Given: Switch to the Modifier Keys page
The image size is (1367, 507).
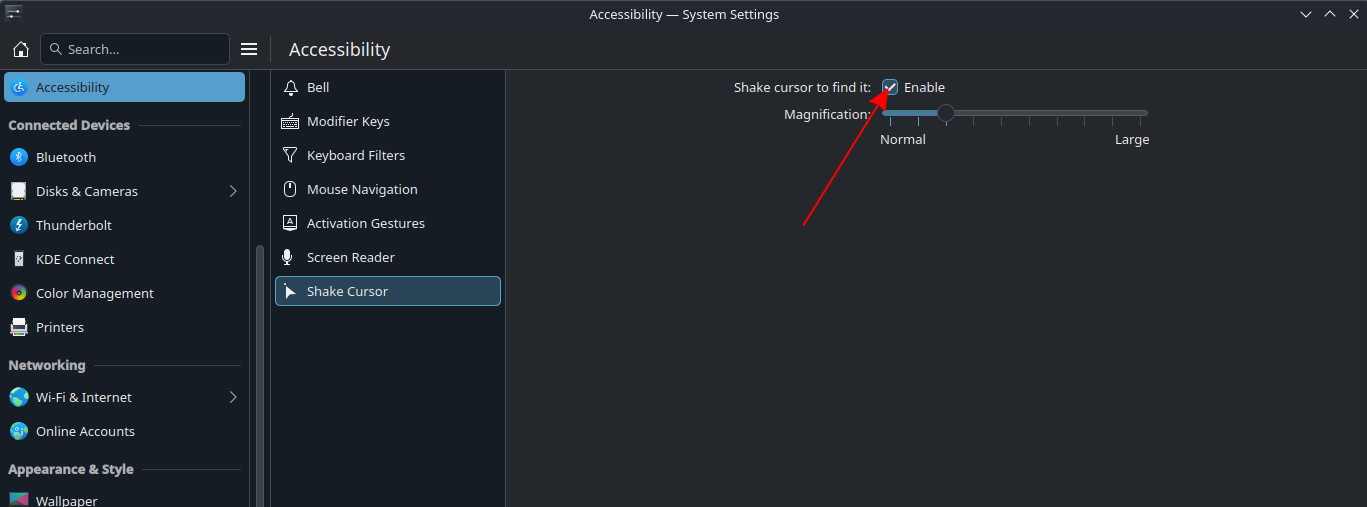Looking at the screenshot, I should [348, 121].
